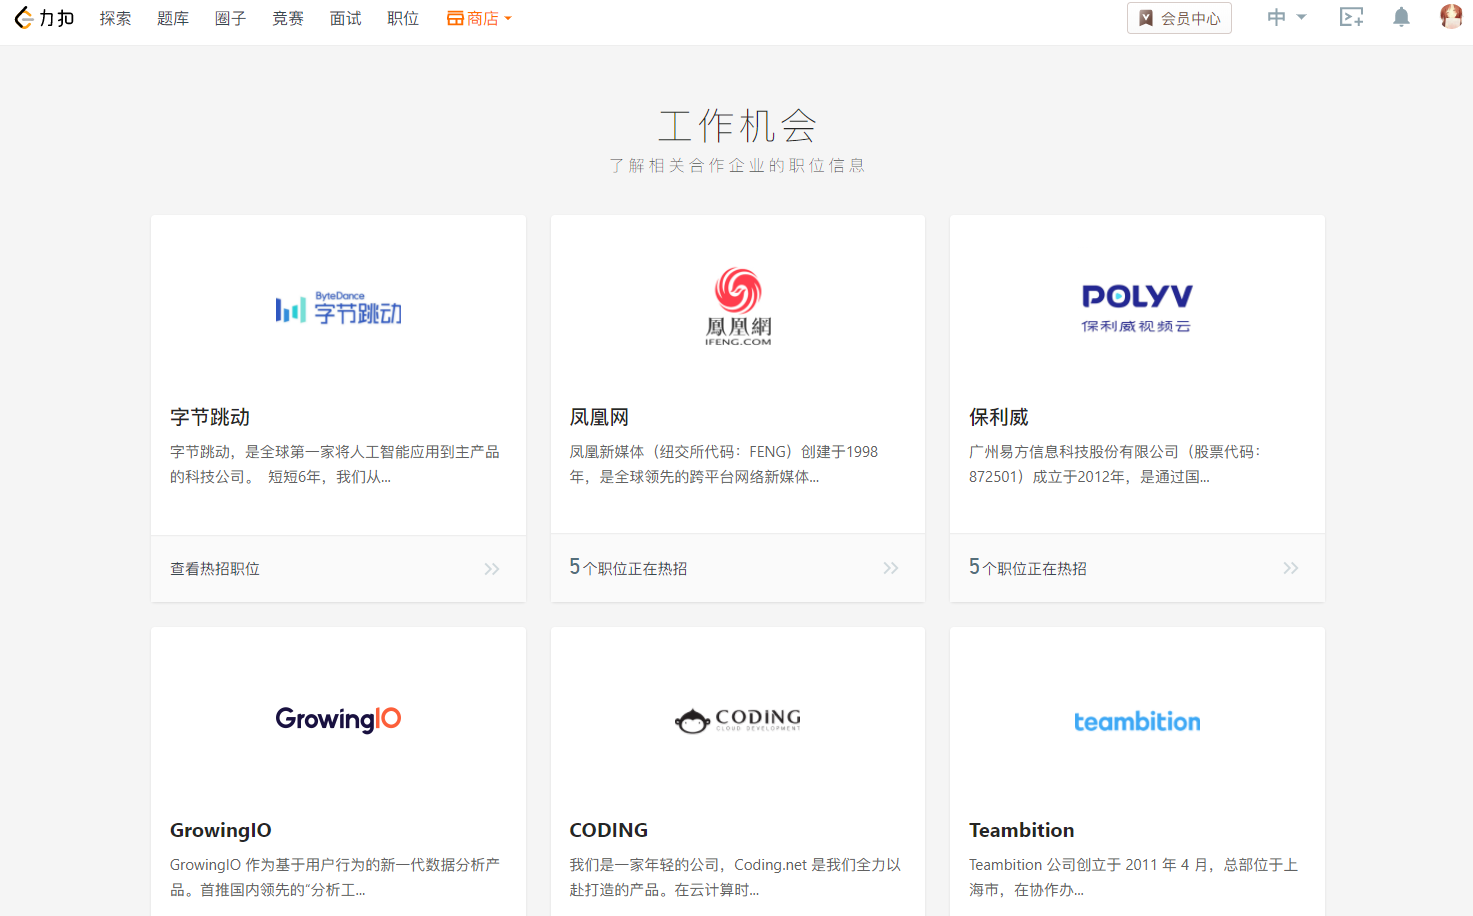
Task: Open the new playground terminal icon
Action: pos(1351,17)
